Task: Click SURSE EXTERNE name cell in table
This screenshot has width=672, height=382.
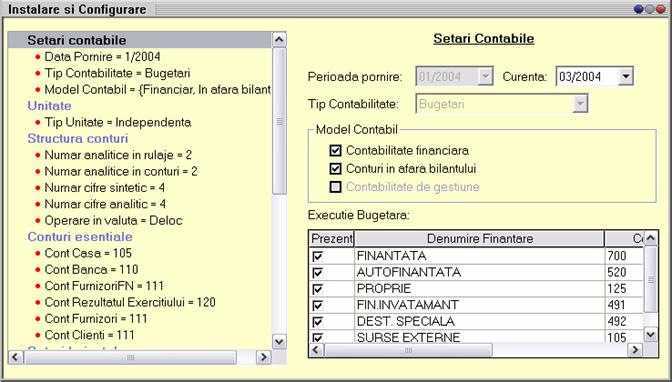Action: 480,337
